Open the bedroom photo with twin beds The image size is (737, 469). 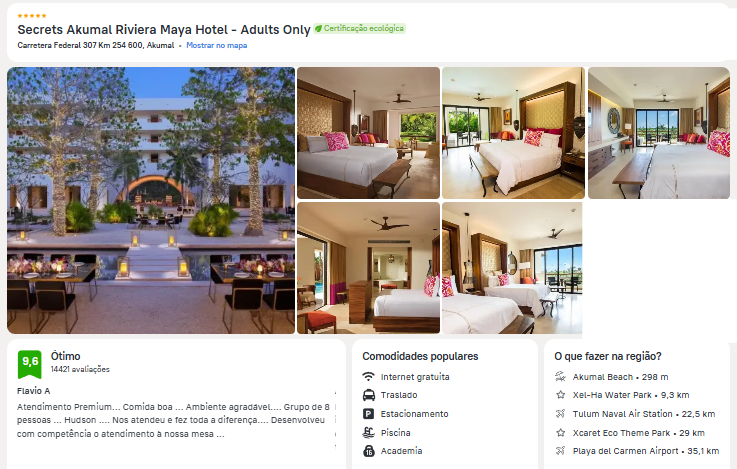tap(512, 268)
